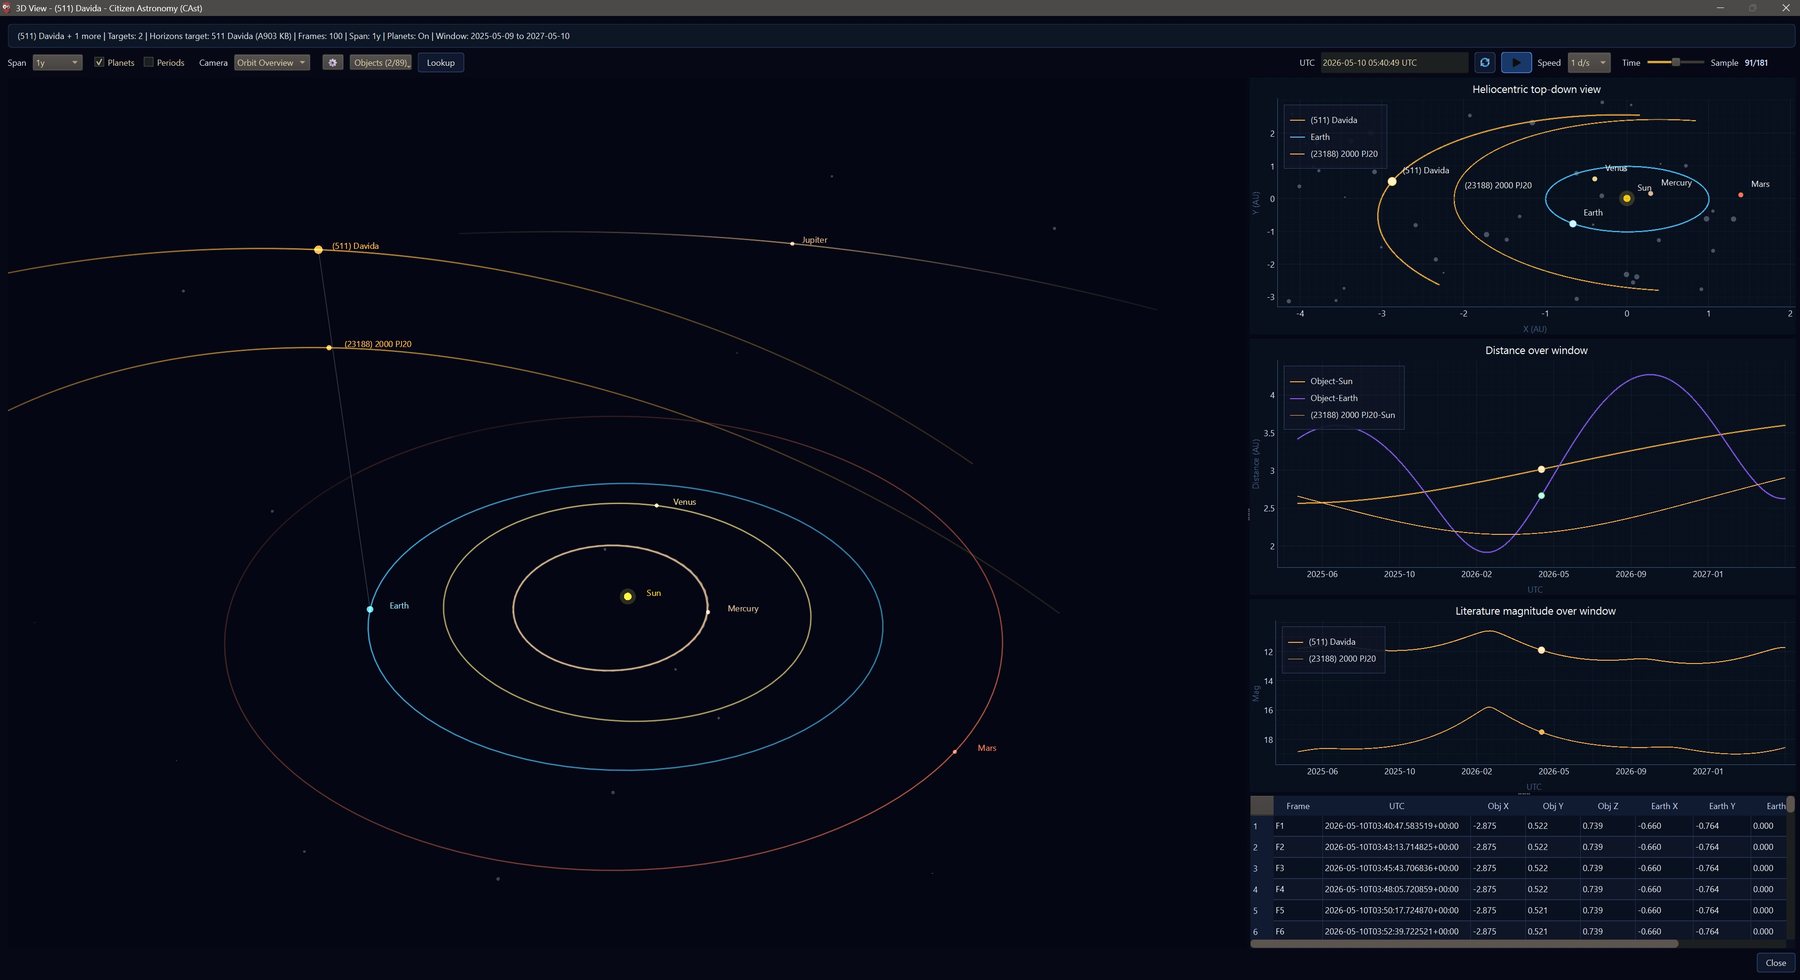The height and width of the screenshot is (980, 1800).
Task: Click the Davida point in heliocentric top-down view
Action: coord(1392,181)
